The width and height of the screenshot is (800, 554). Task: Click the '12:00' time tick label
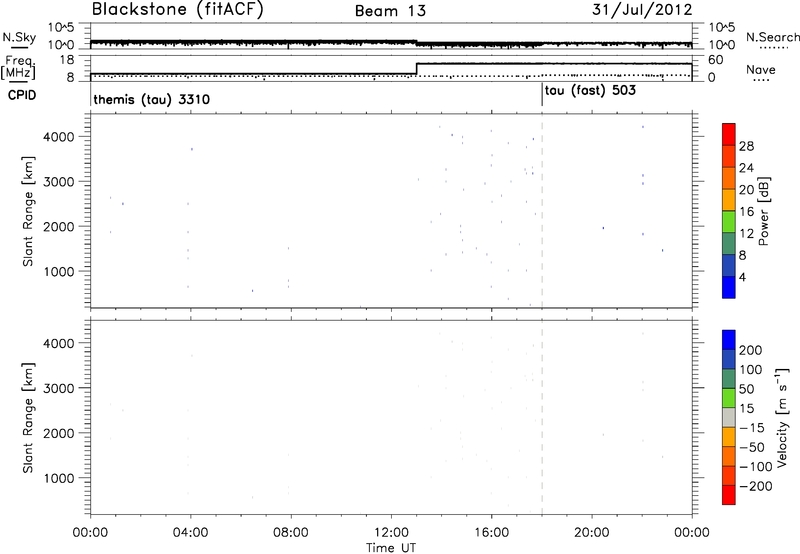[x=391, y=533]
